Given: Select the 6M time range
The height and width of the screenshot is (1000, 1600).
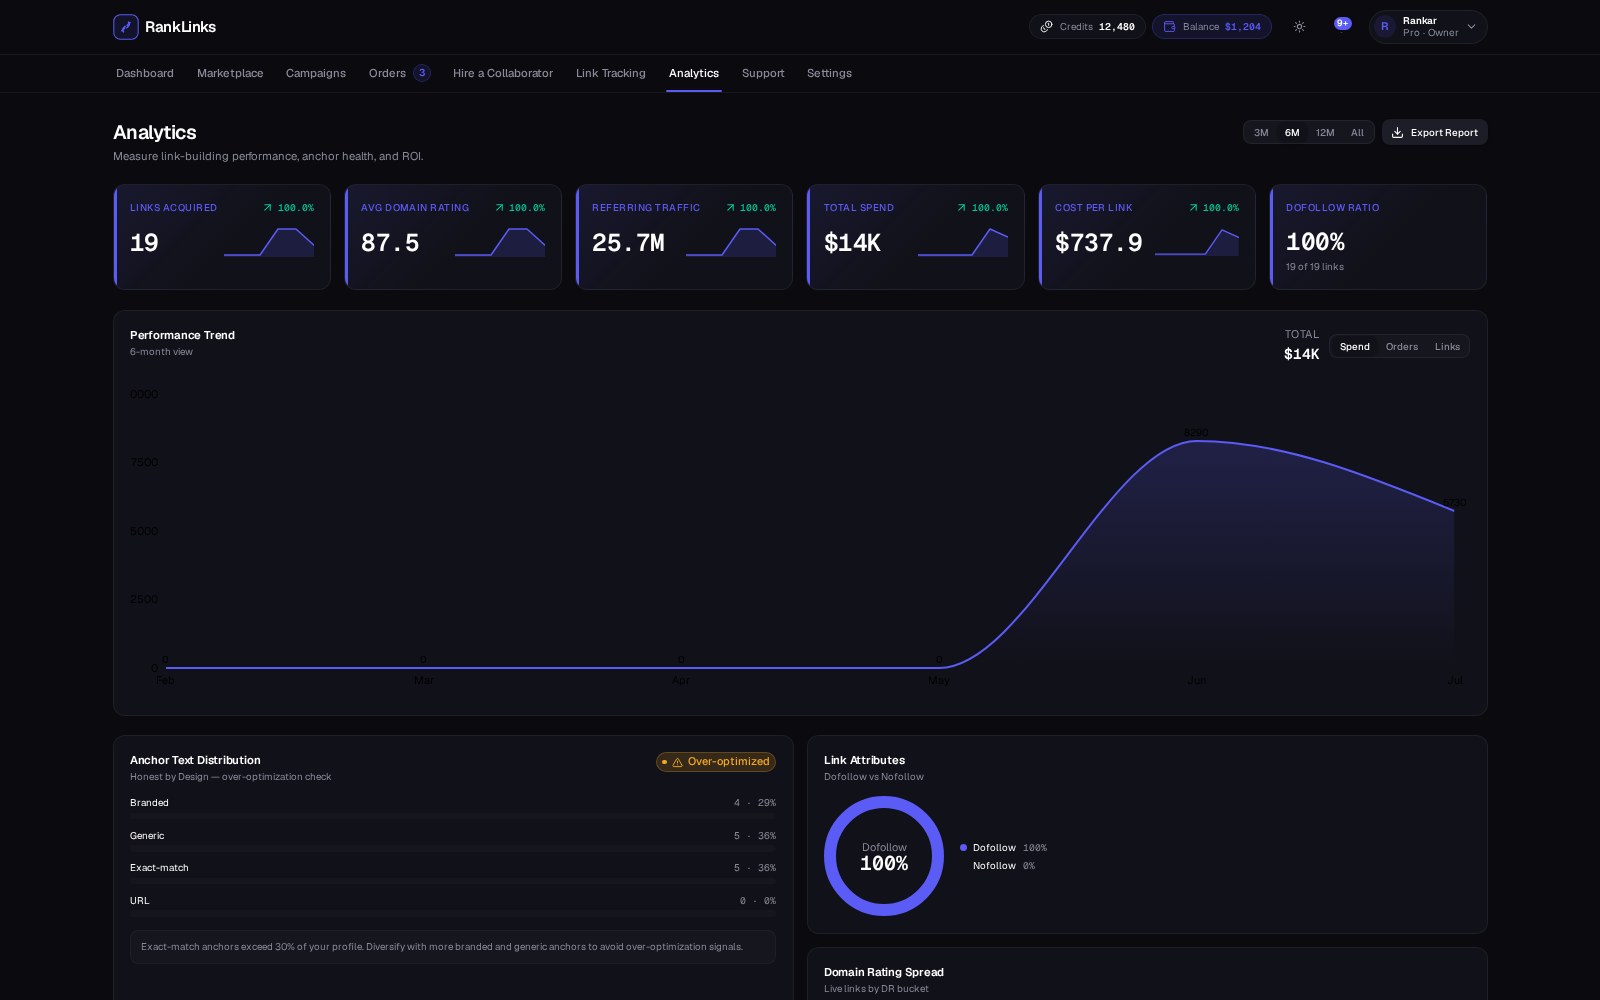Looking at the screenshot, I should 1292,132.
